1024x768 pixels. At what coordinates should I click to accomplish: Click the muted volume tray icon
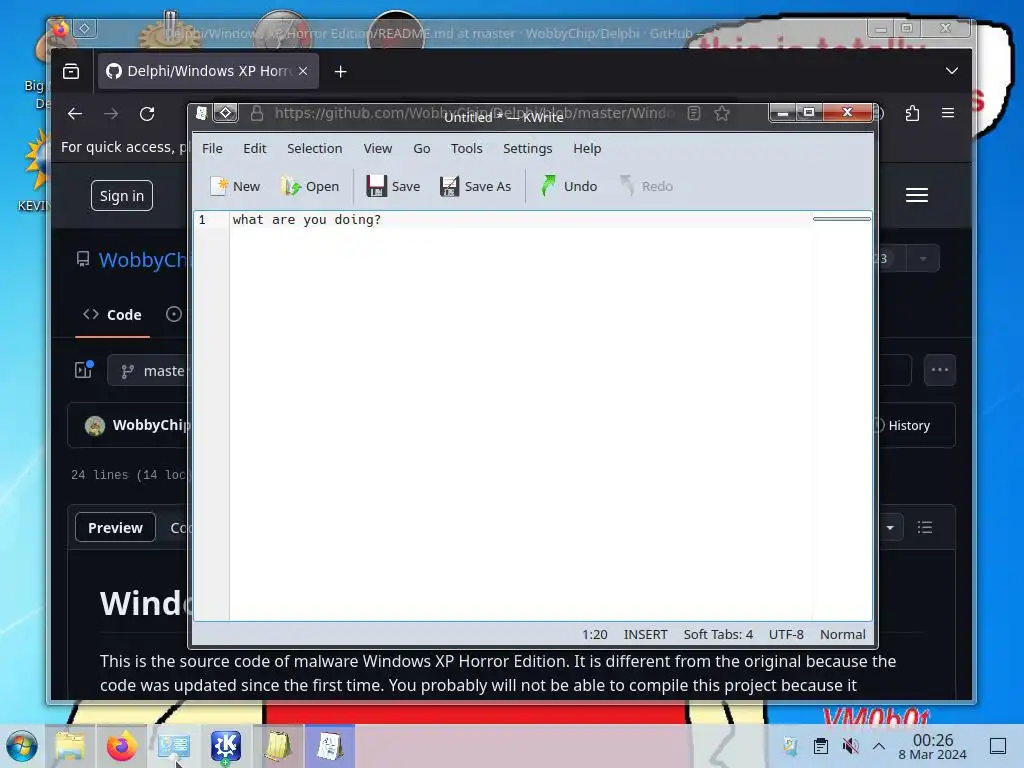tap(850, 746)
